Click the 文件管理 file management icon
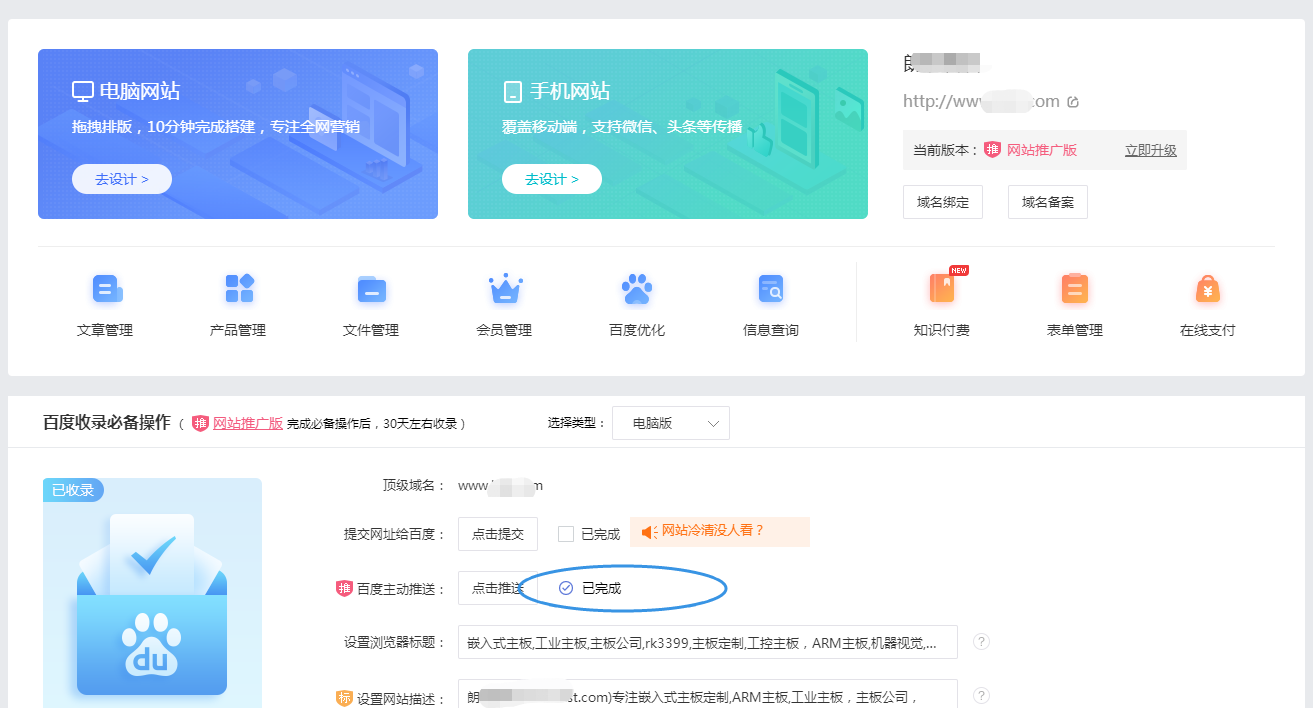This screenshot has width=1313, height=708. pyautogui.click(x=371, y=290)
